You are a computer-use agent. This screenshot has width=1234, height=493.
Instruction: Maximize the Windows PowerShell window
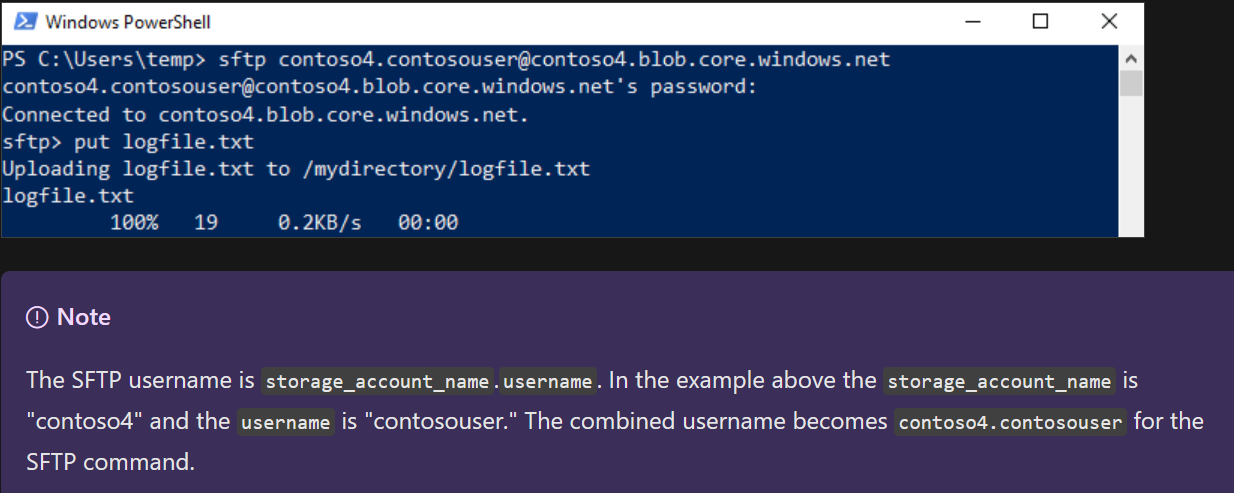[x=1040, y=22]
